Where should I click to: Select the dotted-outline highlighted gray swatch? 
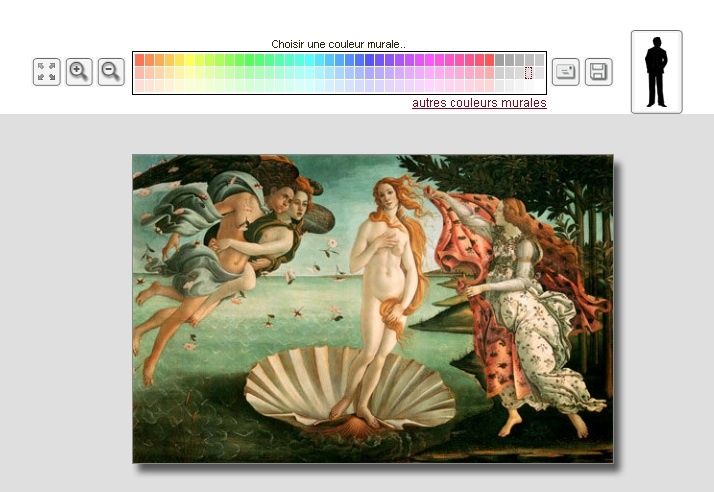click(529, 72)
